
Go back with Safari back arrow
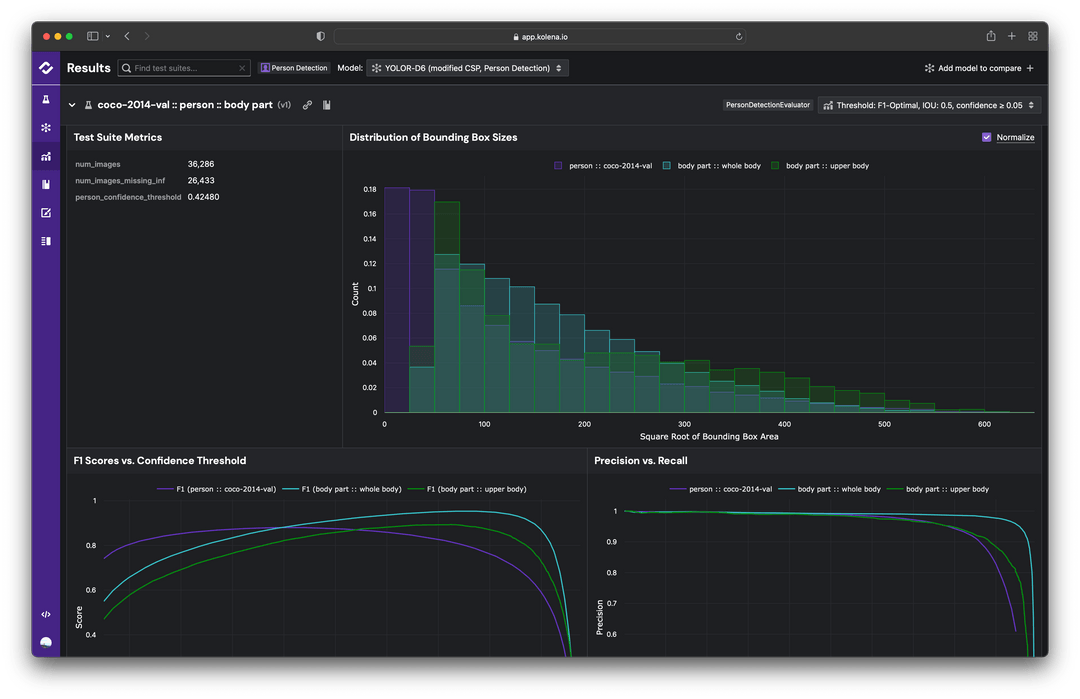127,36
